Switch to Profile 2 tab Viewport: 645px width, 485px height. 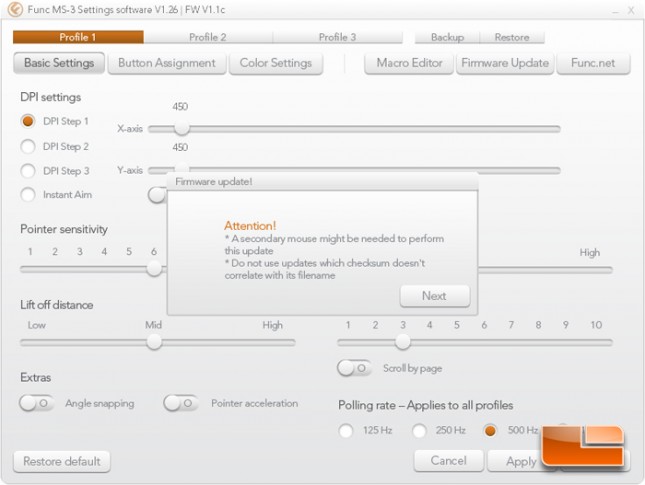[208, 37]
